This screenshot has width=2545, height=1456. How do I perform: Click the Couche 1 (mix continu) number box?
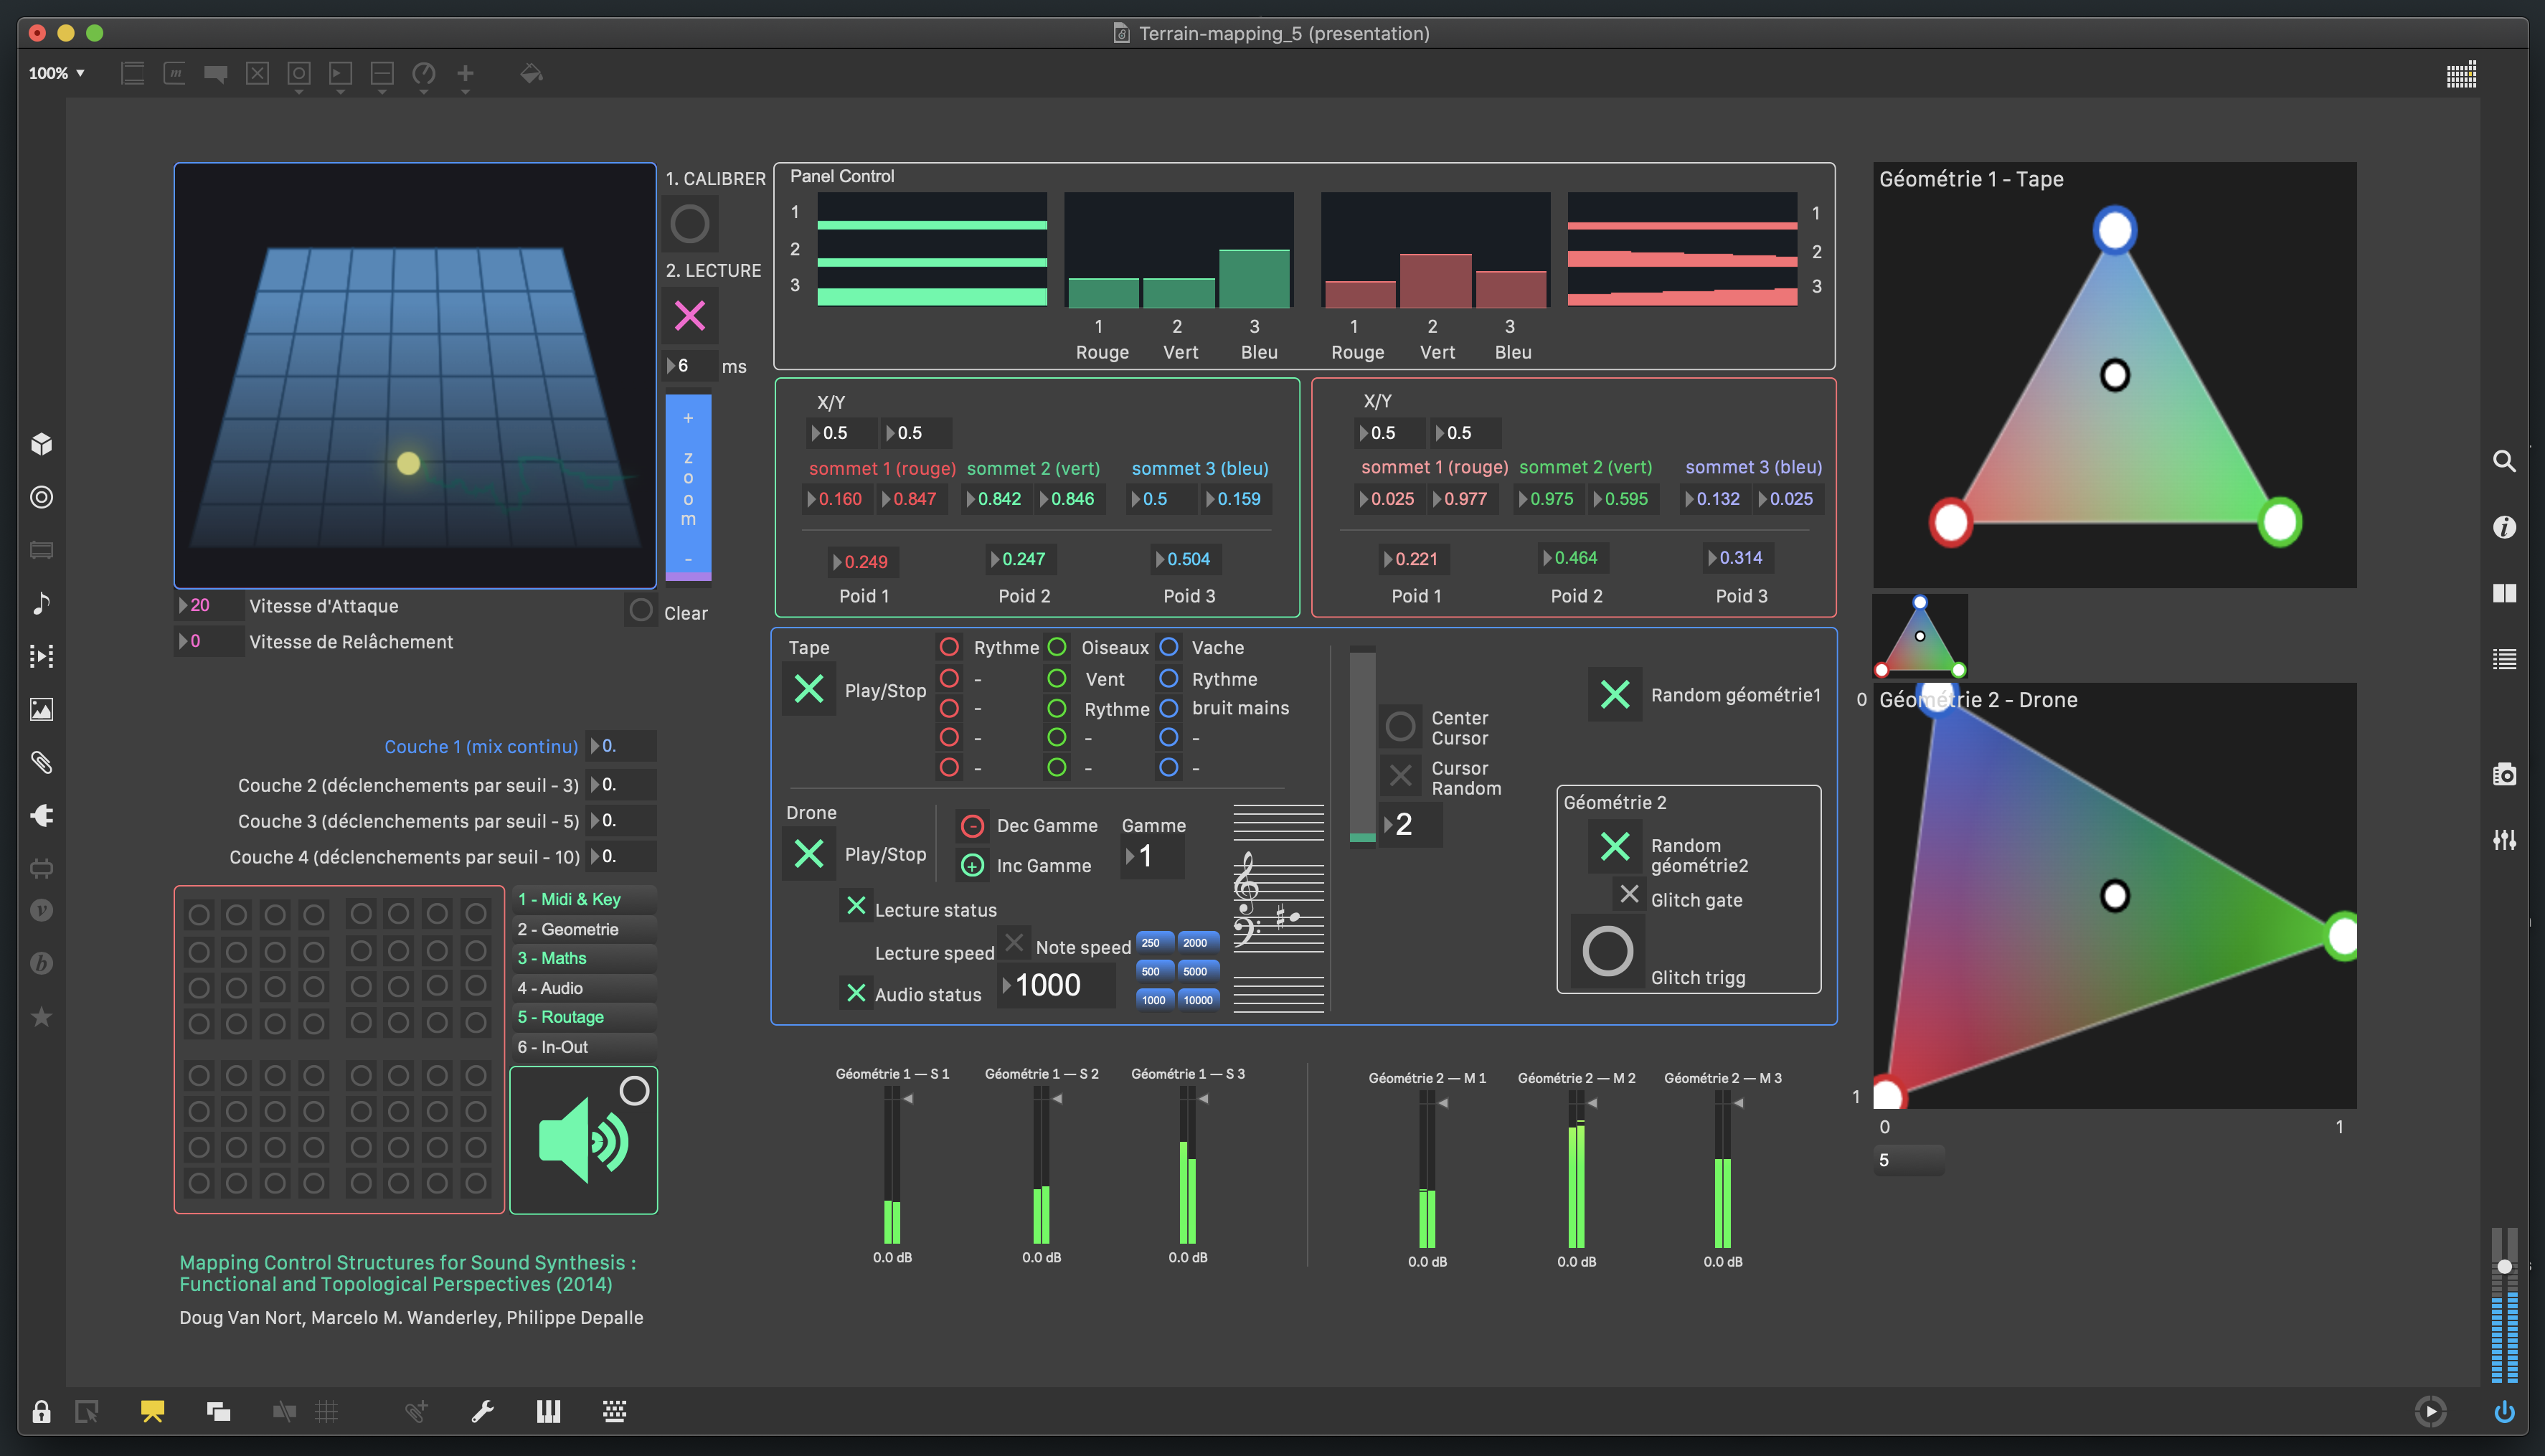pos(621,746)
